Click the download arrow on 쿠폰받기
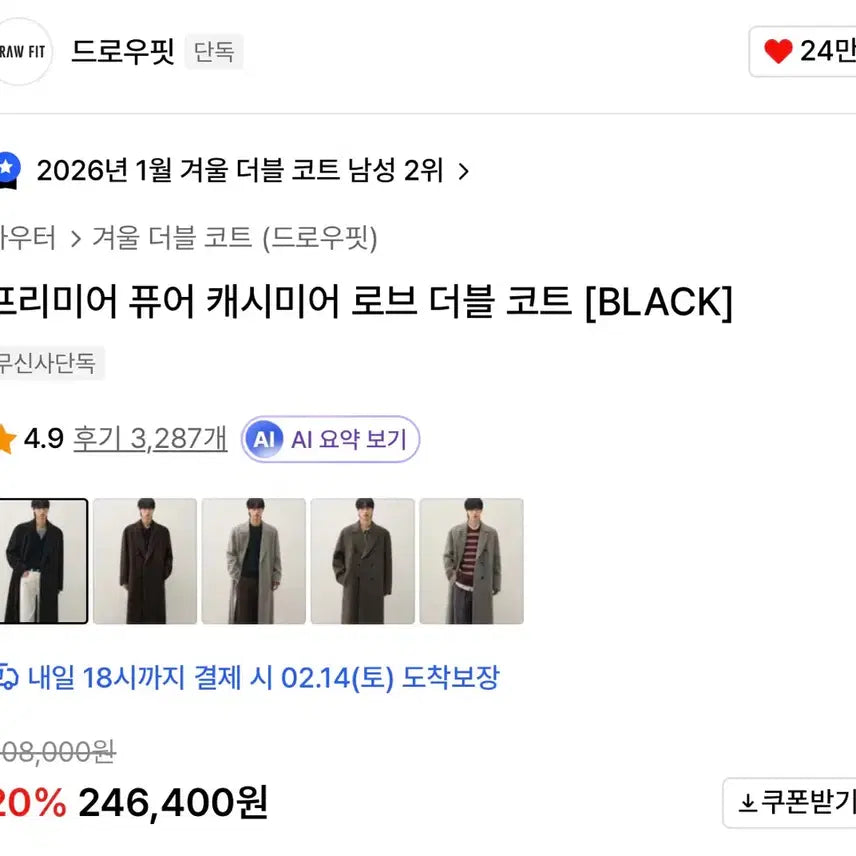856x856 pixels. tap(747, 802)
